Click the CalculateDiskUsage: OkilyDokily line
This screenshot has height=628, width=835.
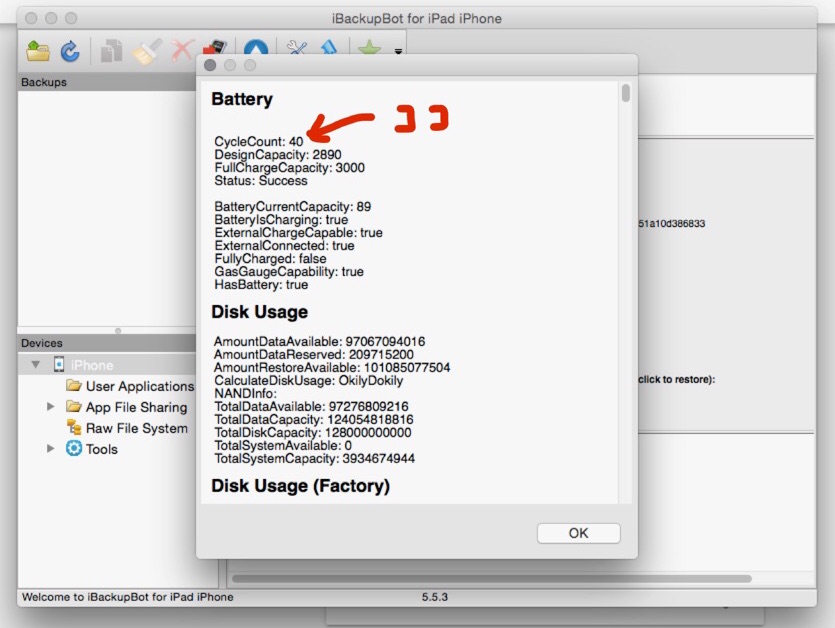[309, 380]
